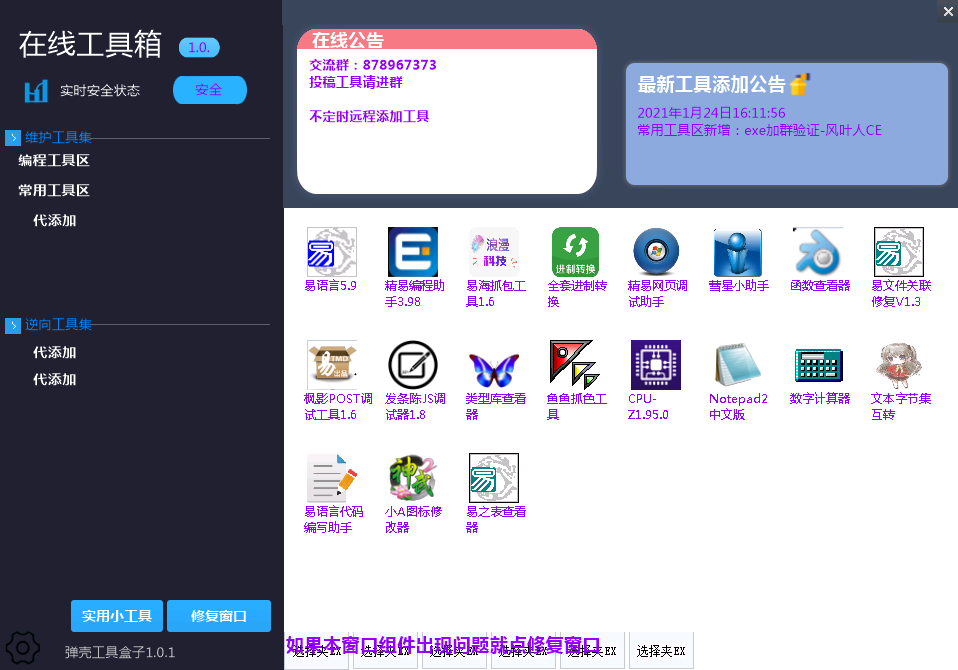Image resolution: width=958 pixels, height=670 pixels.
Task: Open CPU-Z1.95.0
Action: tap(656, 365)
